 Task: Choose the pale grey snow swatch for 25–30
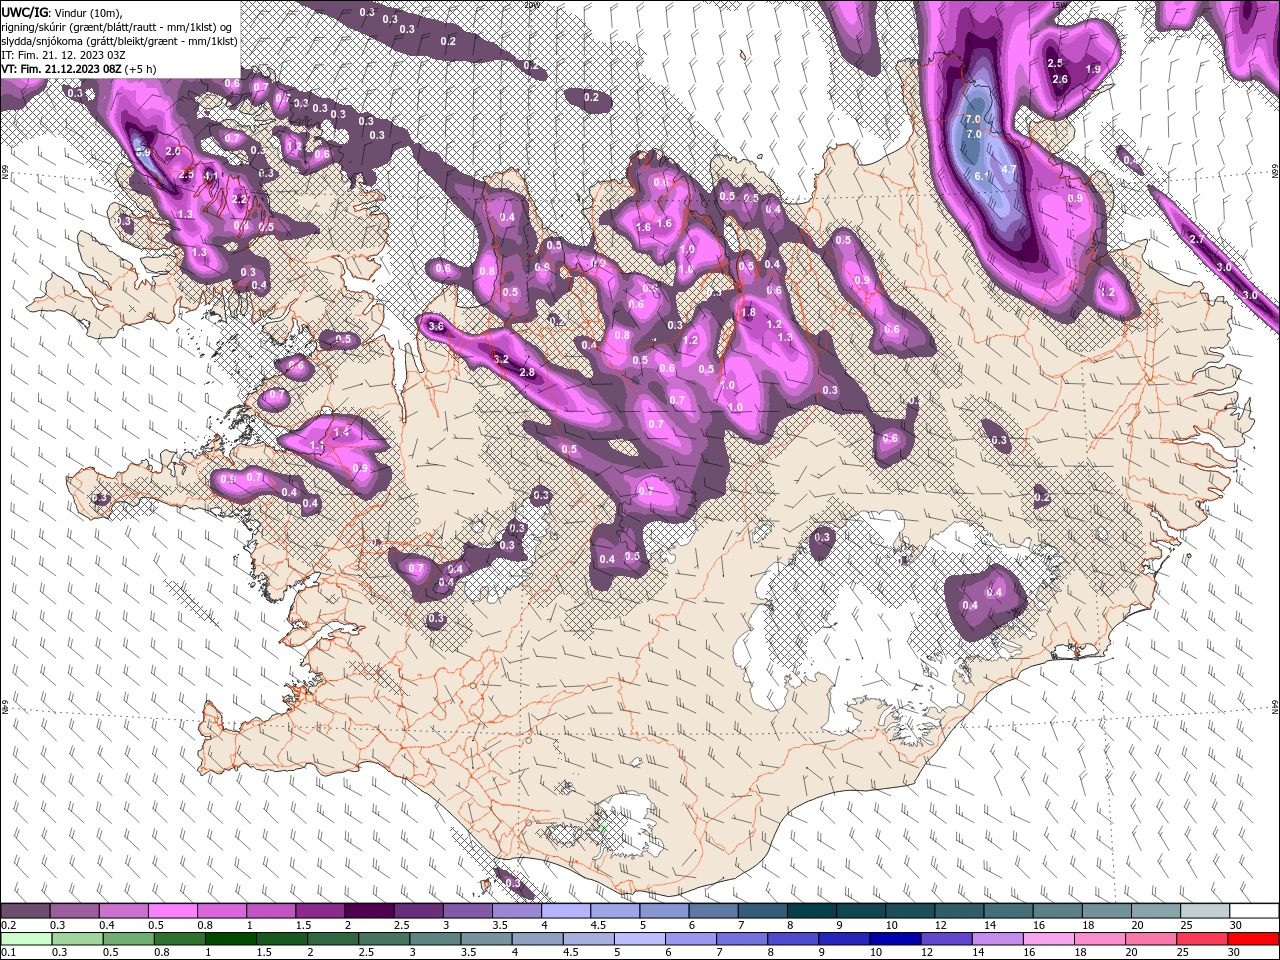click(x=1205, y=910)
